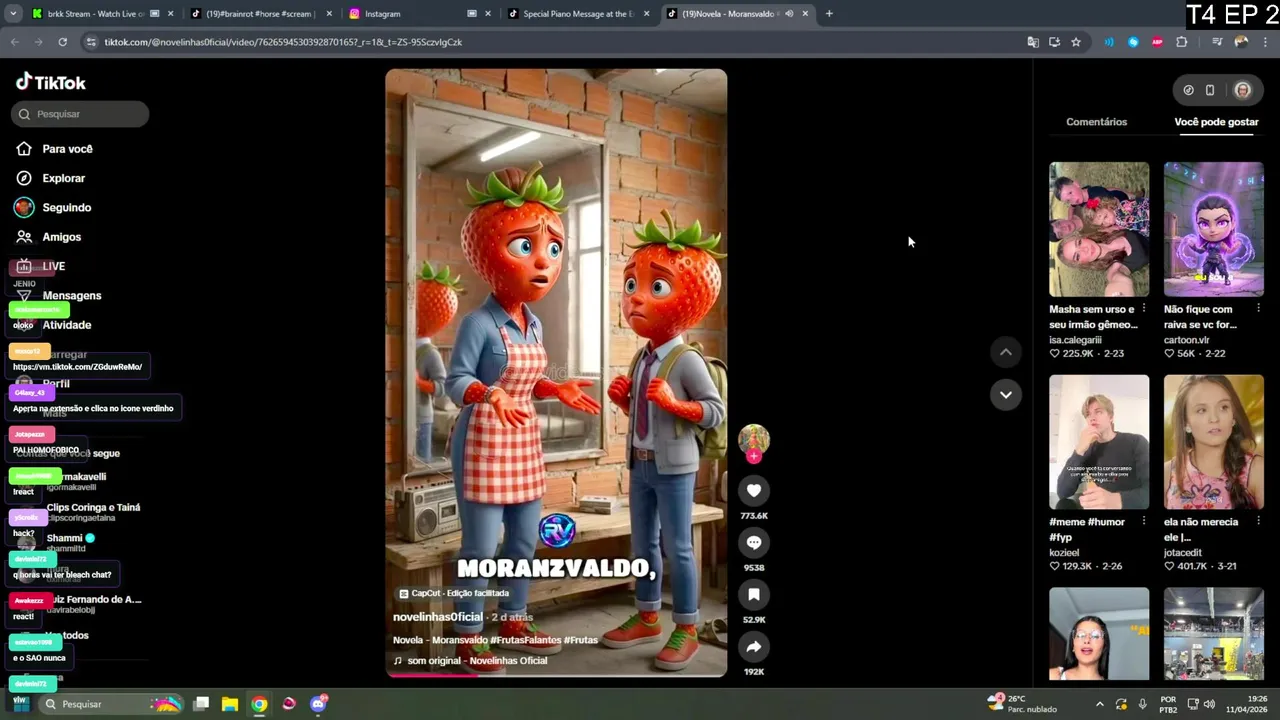Viewport: 1280px width, 720px height.
Task: Open Amigos page
Action: [61, 237]
